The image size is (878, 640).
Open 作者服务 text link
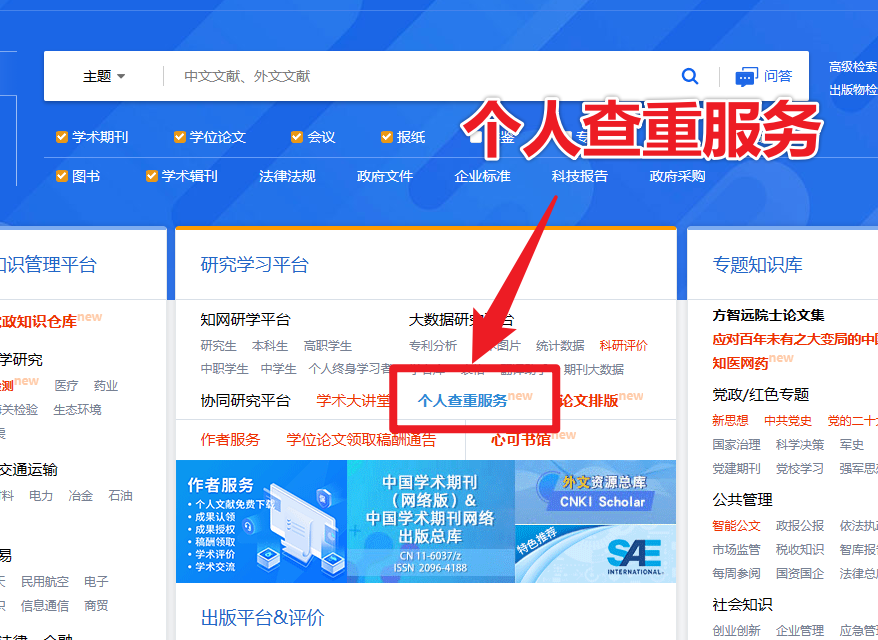tap(230, 440)
